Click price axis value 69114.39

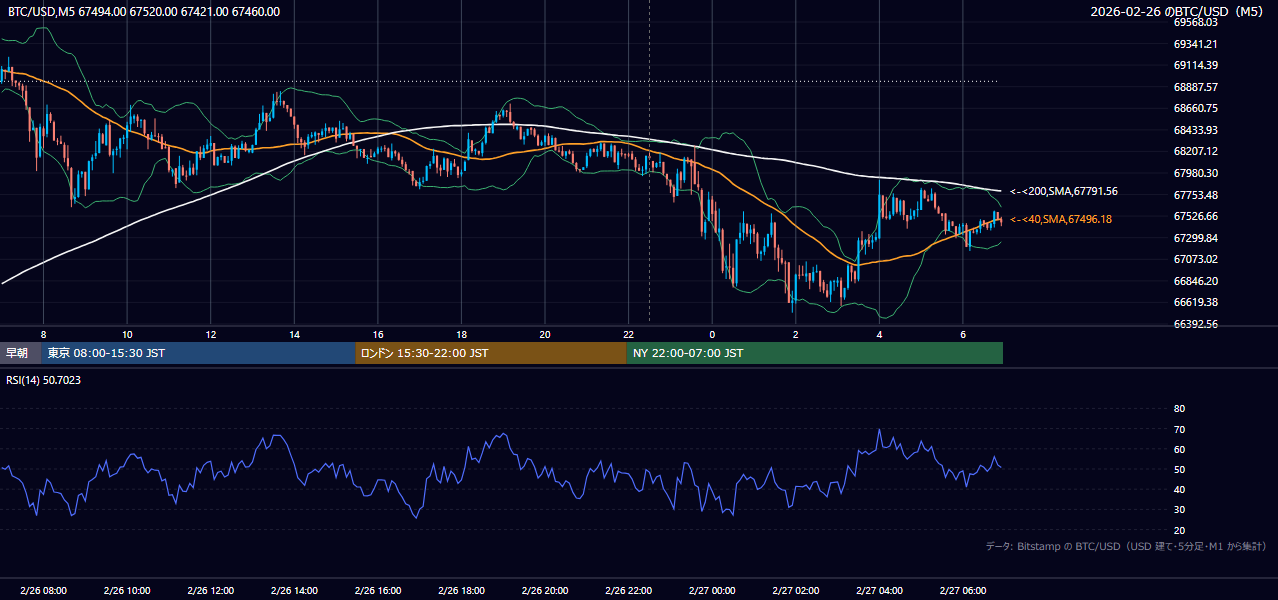(1195, 65)
